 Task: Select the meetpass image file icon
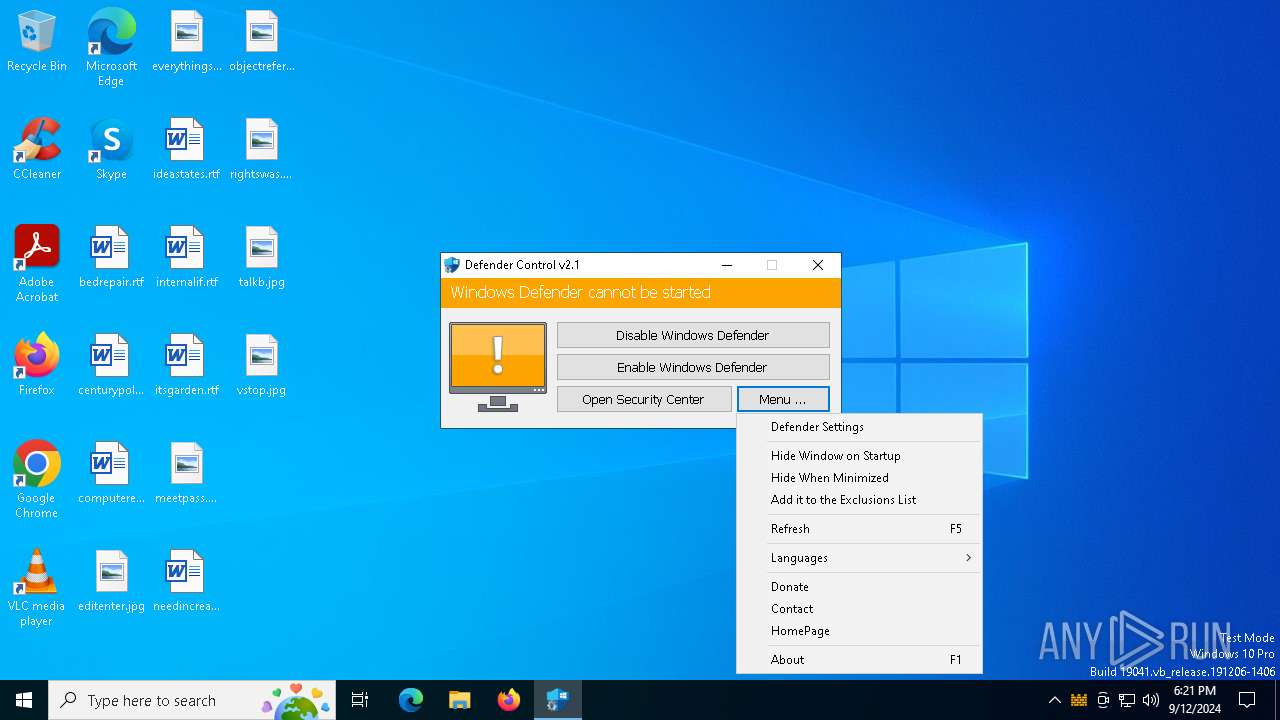[186, 474]
